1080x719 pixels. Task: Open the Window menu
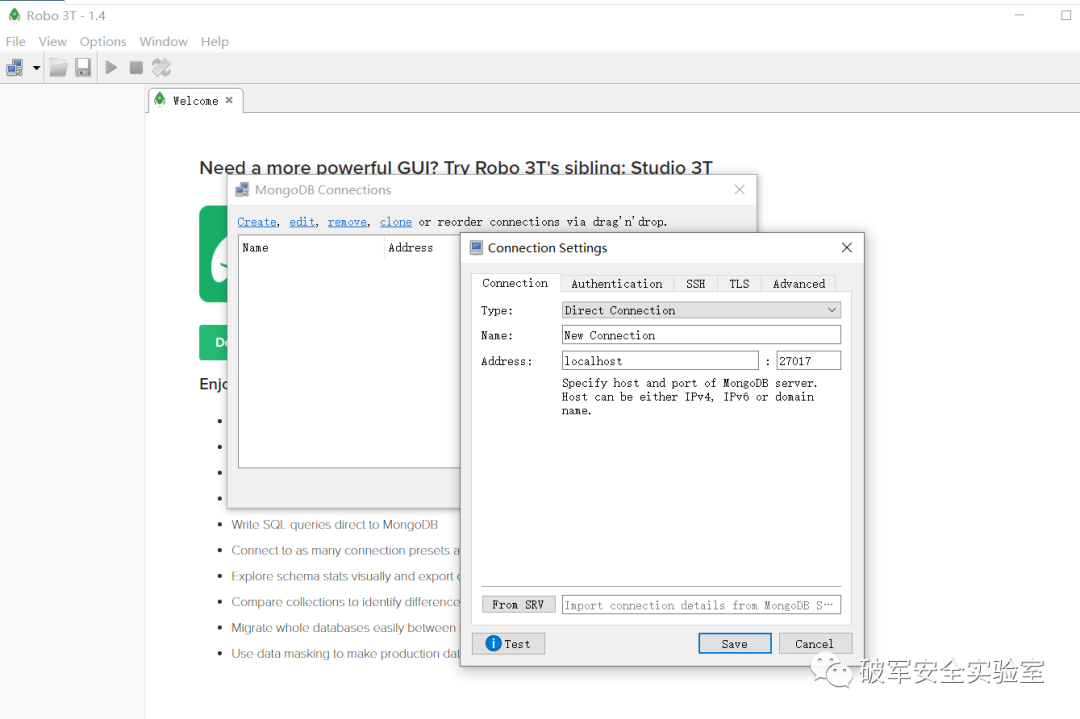(163, 41)
